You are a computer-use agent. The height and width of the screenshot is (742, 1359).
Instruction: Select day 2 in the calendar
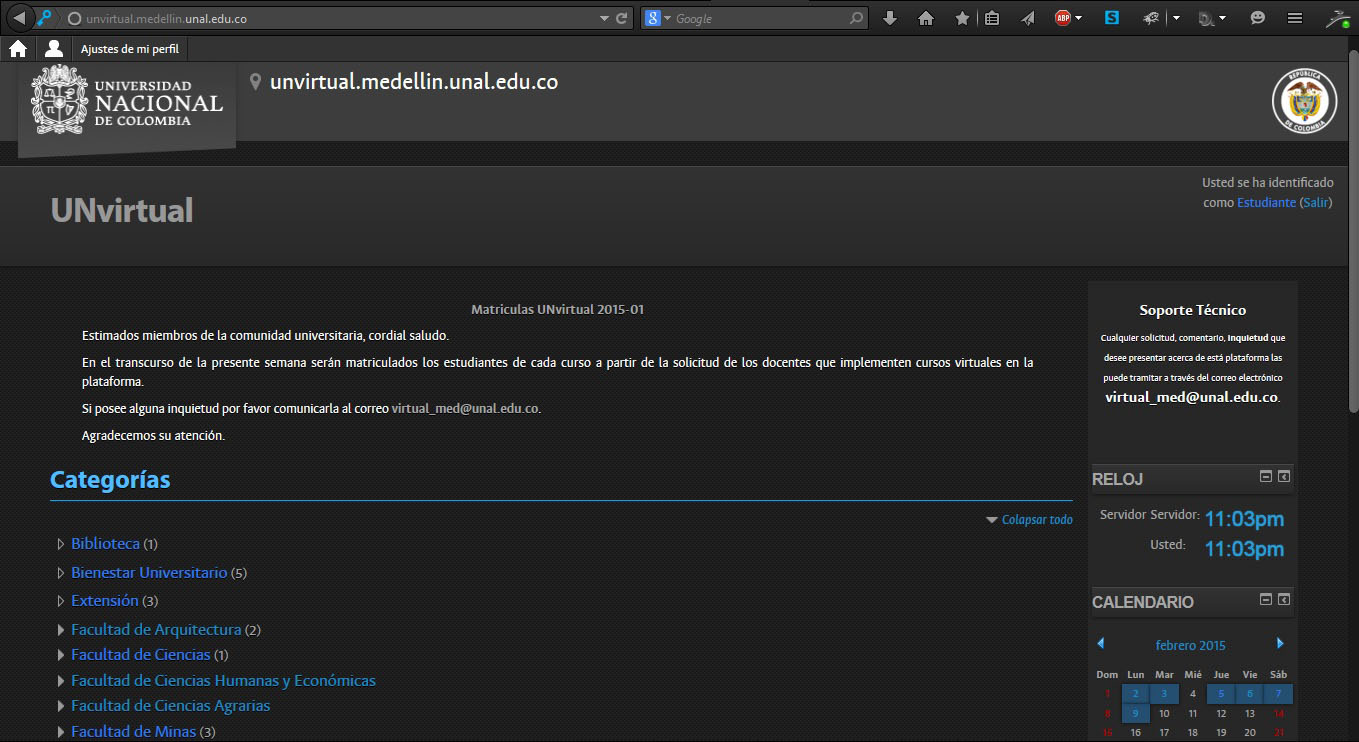pyautogui.click(x=1136, y=693)
